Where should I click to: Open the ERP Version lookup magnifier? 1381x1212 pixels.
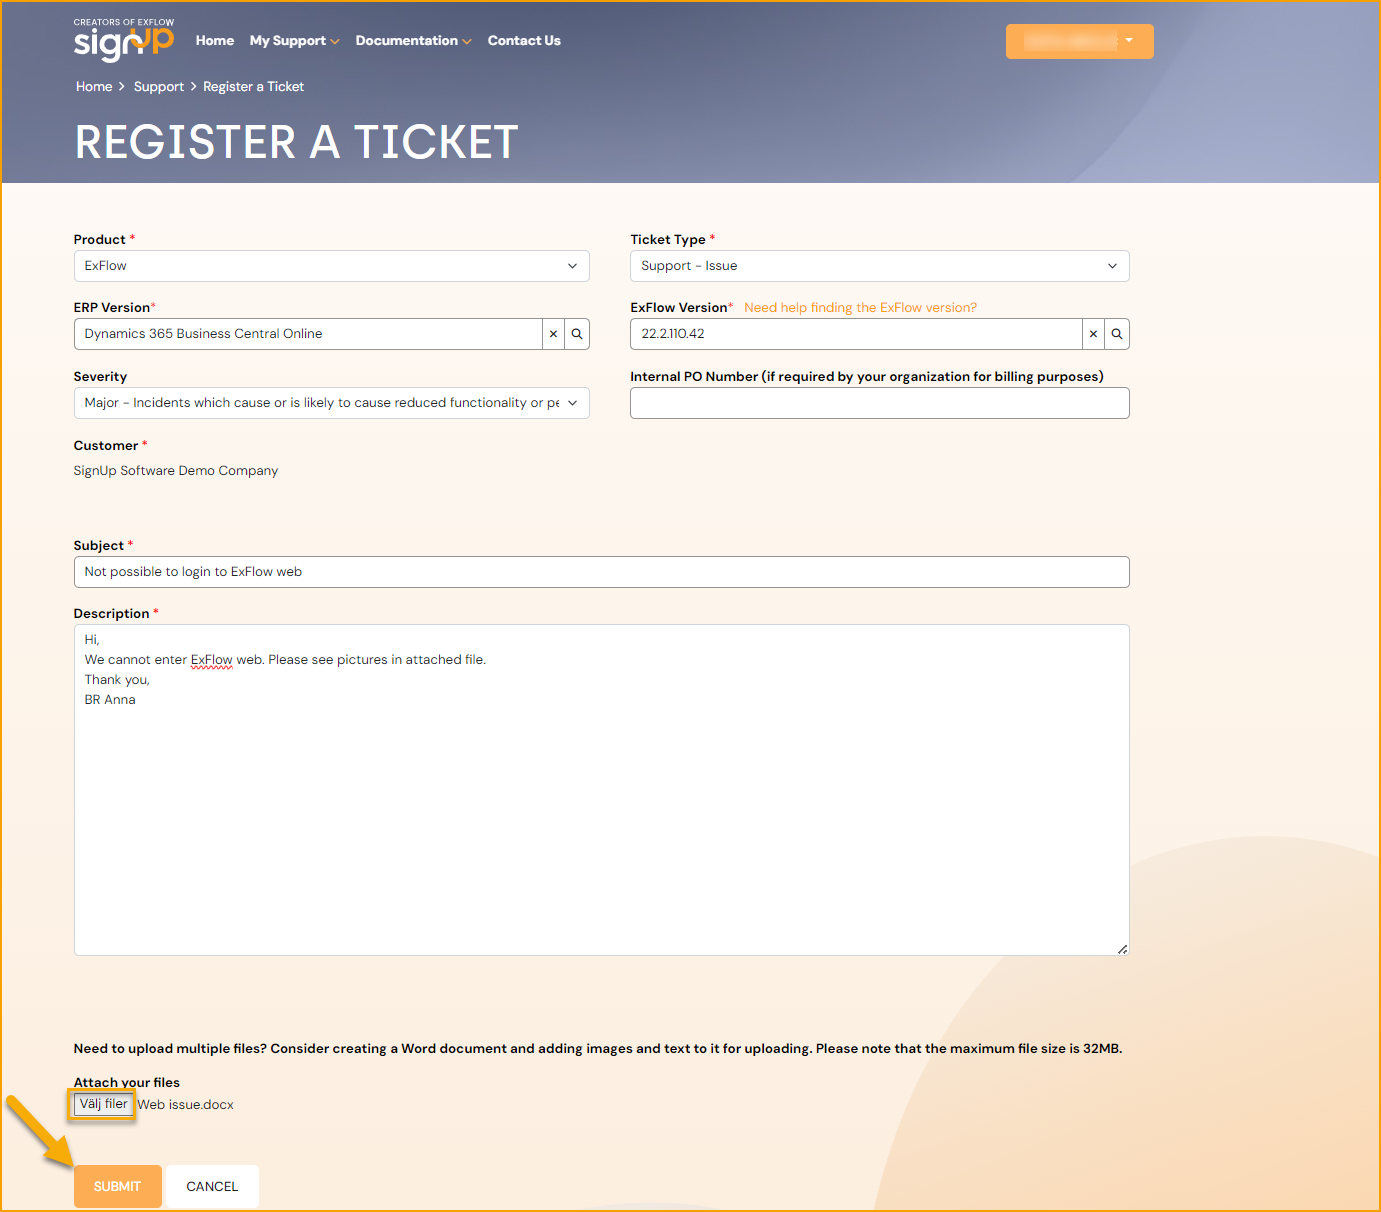point(577,333)
